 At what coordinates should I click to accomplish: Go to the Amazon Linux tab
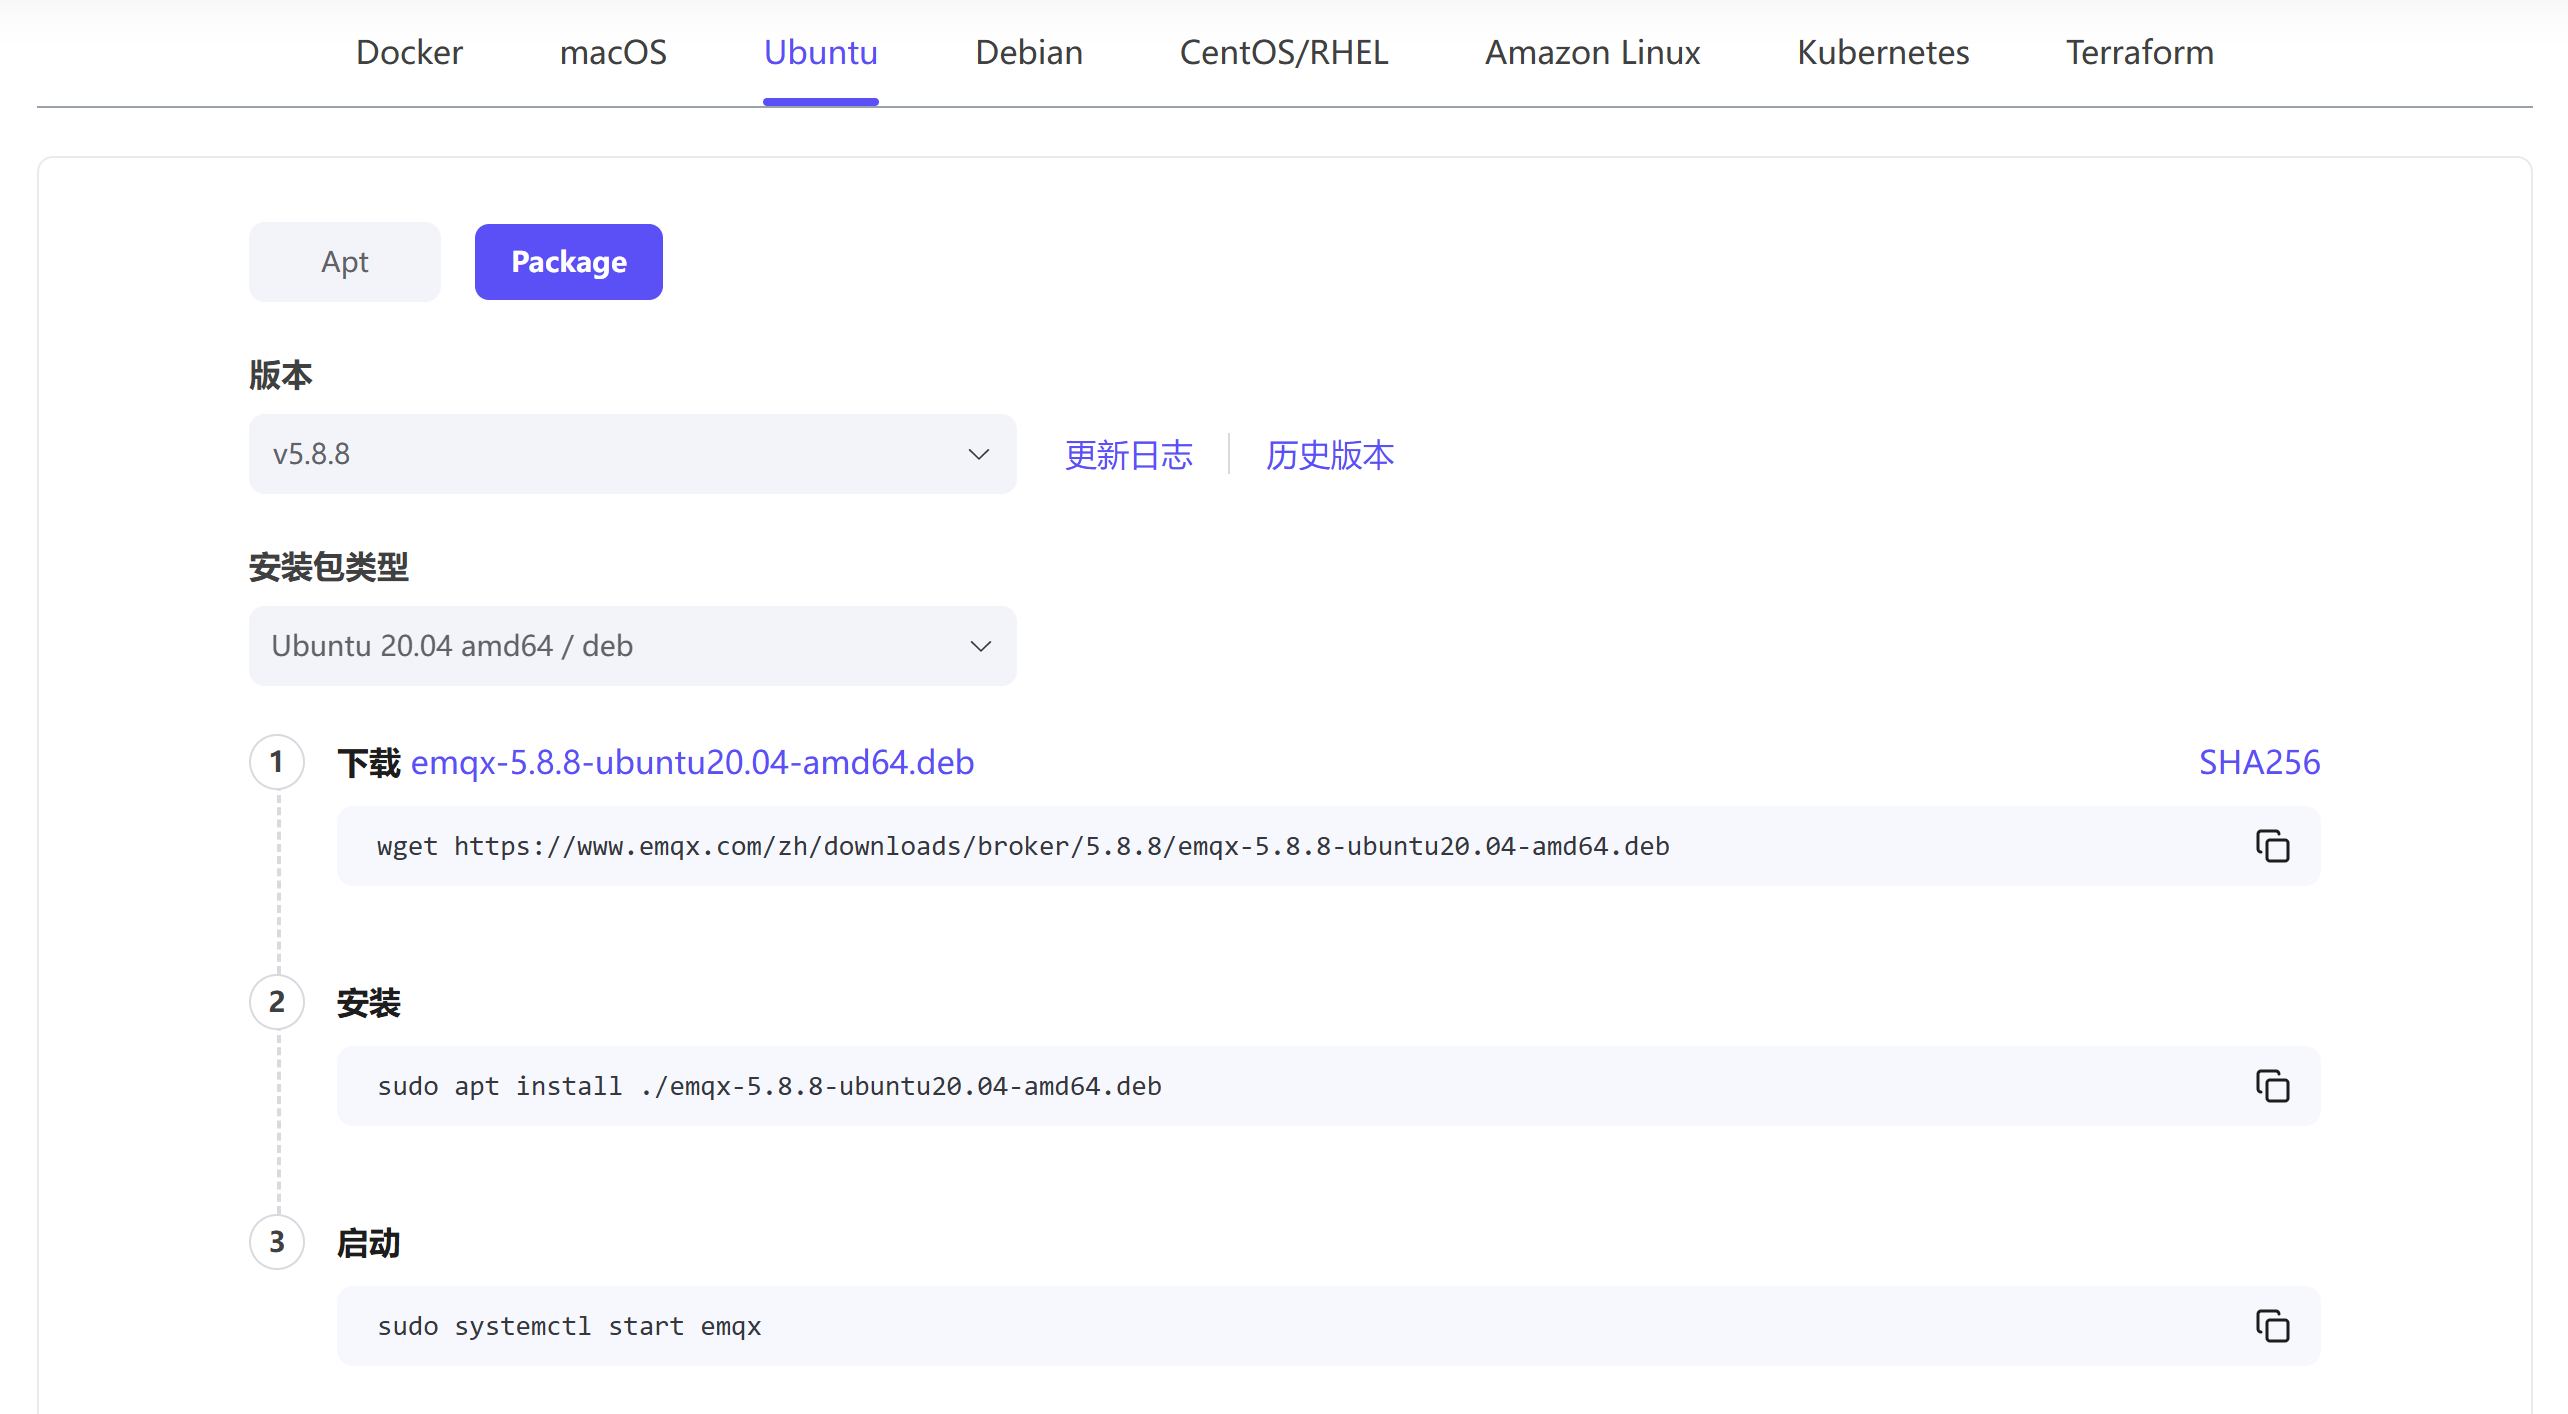coord(1592,52)
